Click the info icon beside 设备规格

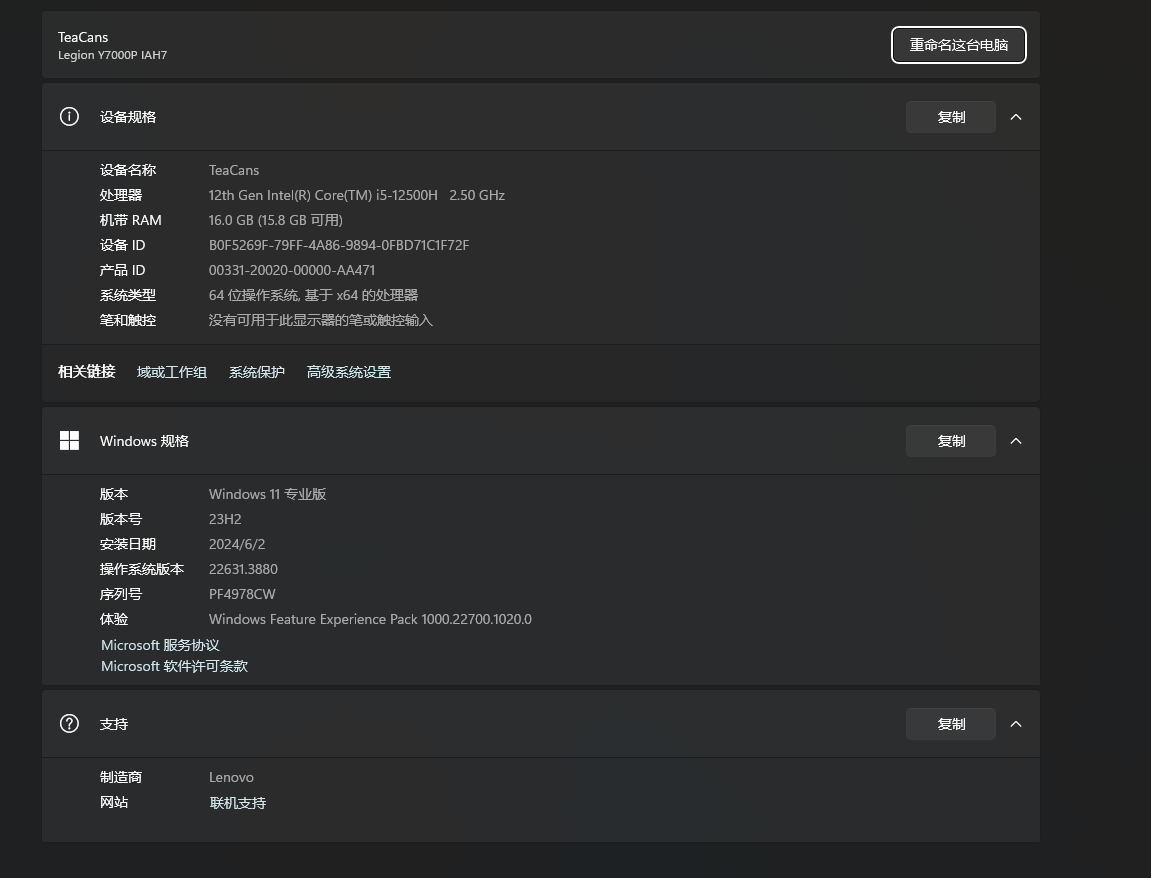point(69,117)
